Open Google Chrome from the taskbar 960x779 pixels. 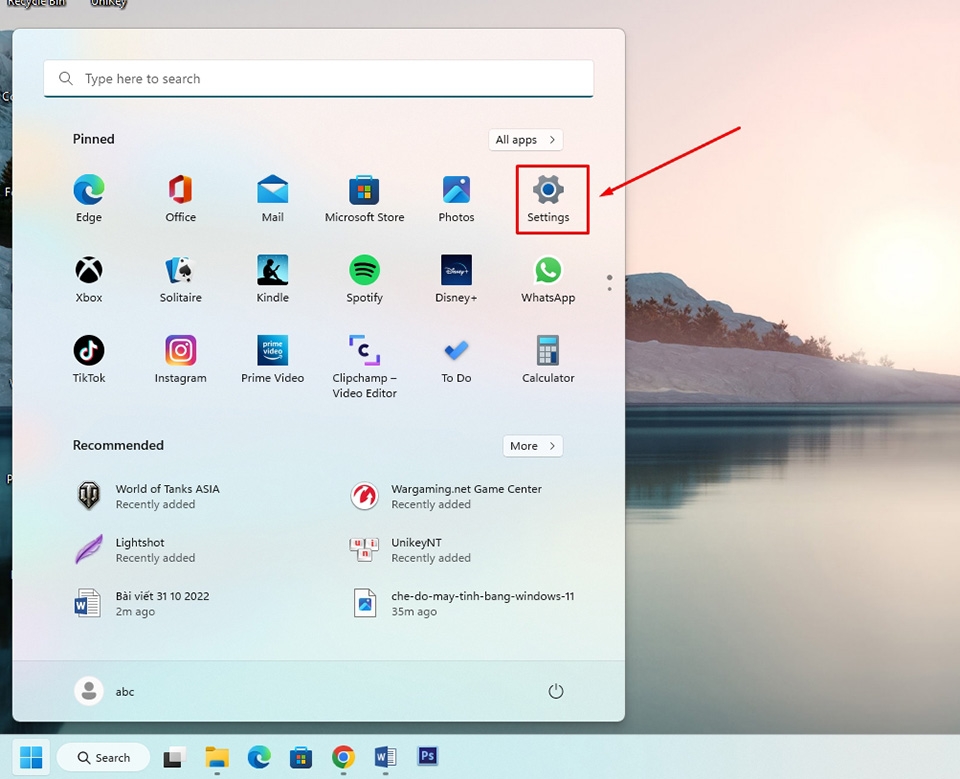click(x=343, y=757)
